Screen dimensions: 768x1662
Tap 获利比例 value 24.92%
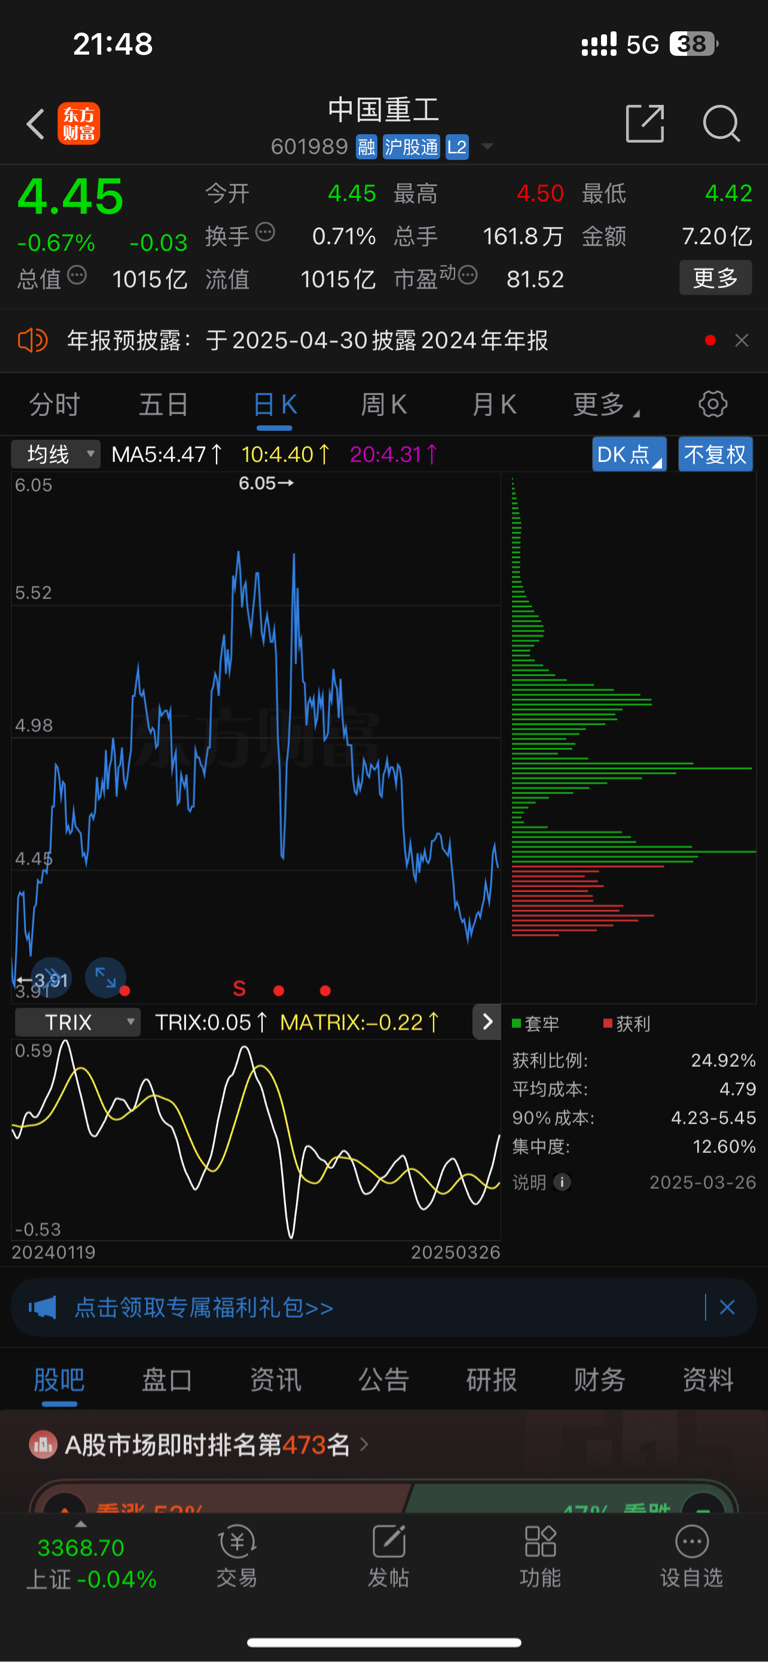click(x=723, y=1060)
